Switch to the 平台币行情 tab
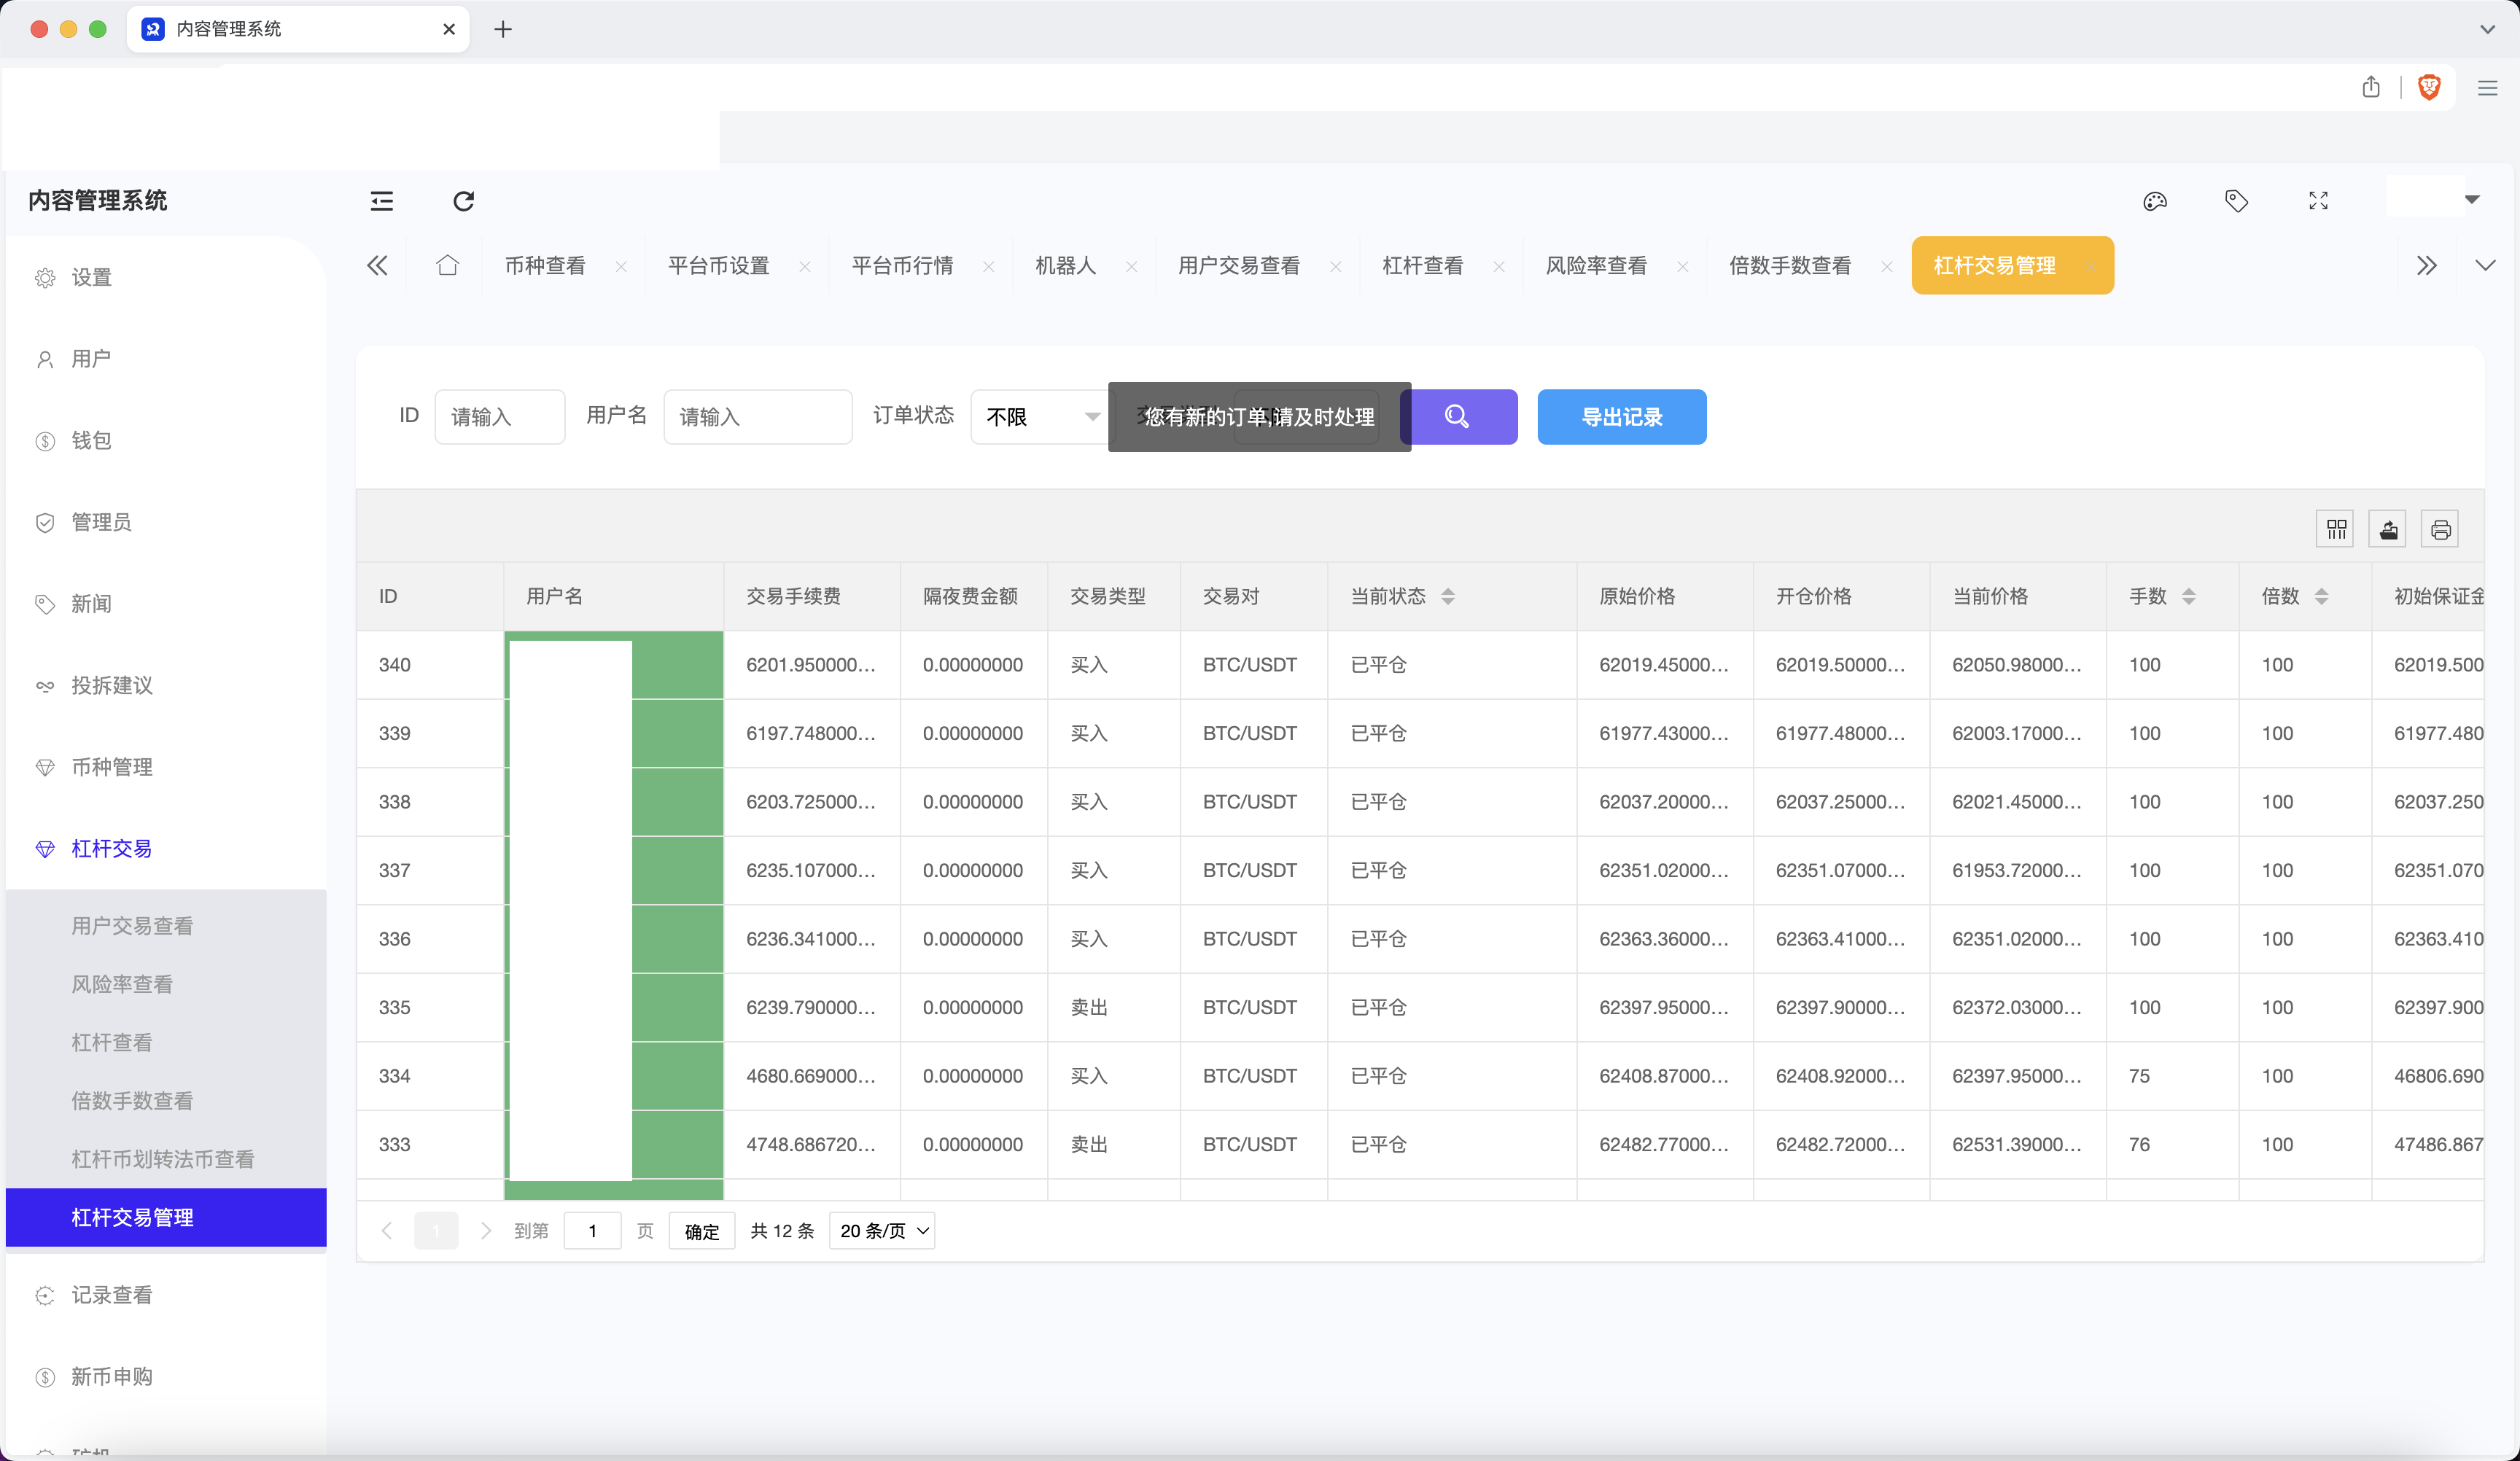Image resolution: width=2520 pixels, height=1461 pixels. [902, 265]
